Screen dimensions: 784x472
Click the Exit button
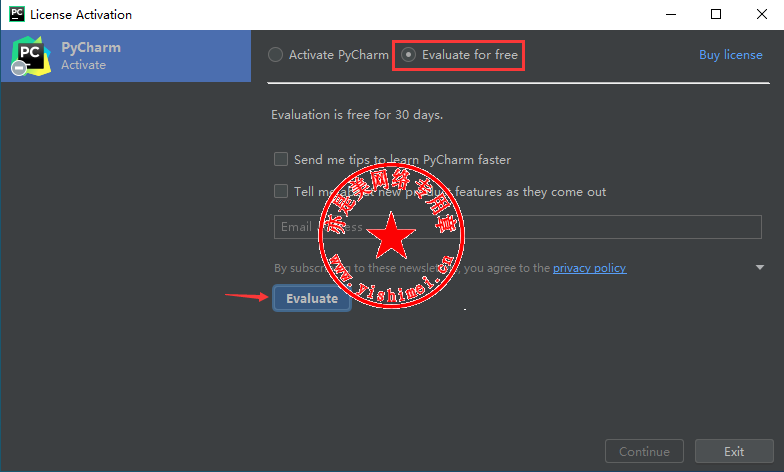tap(734, 452)
